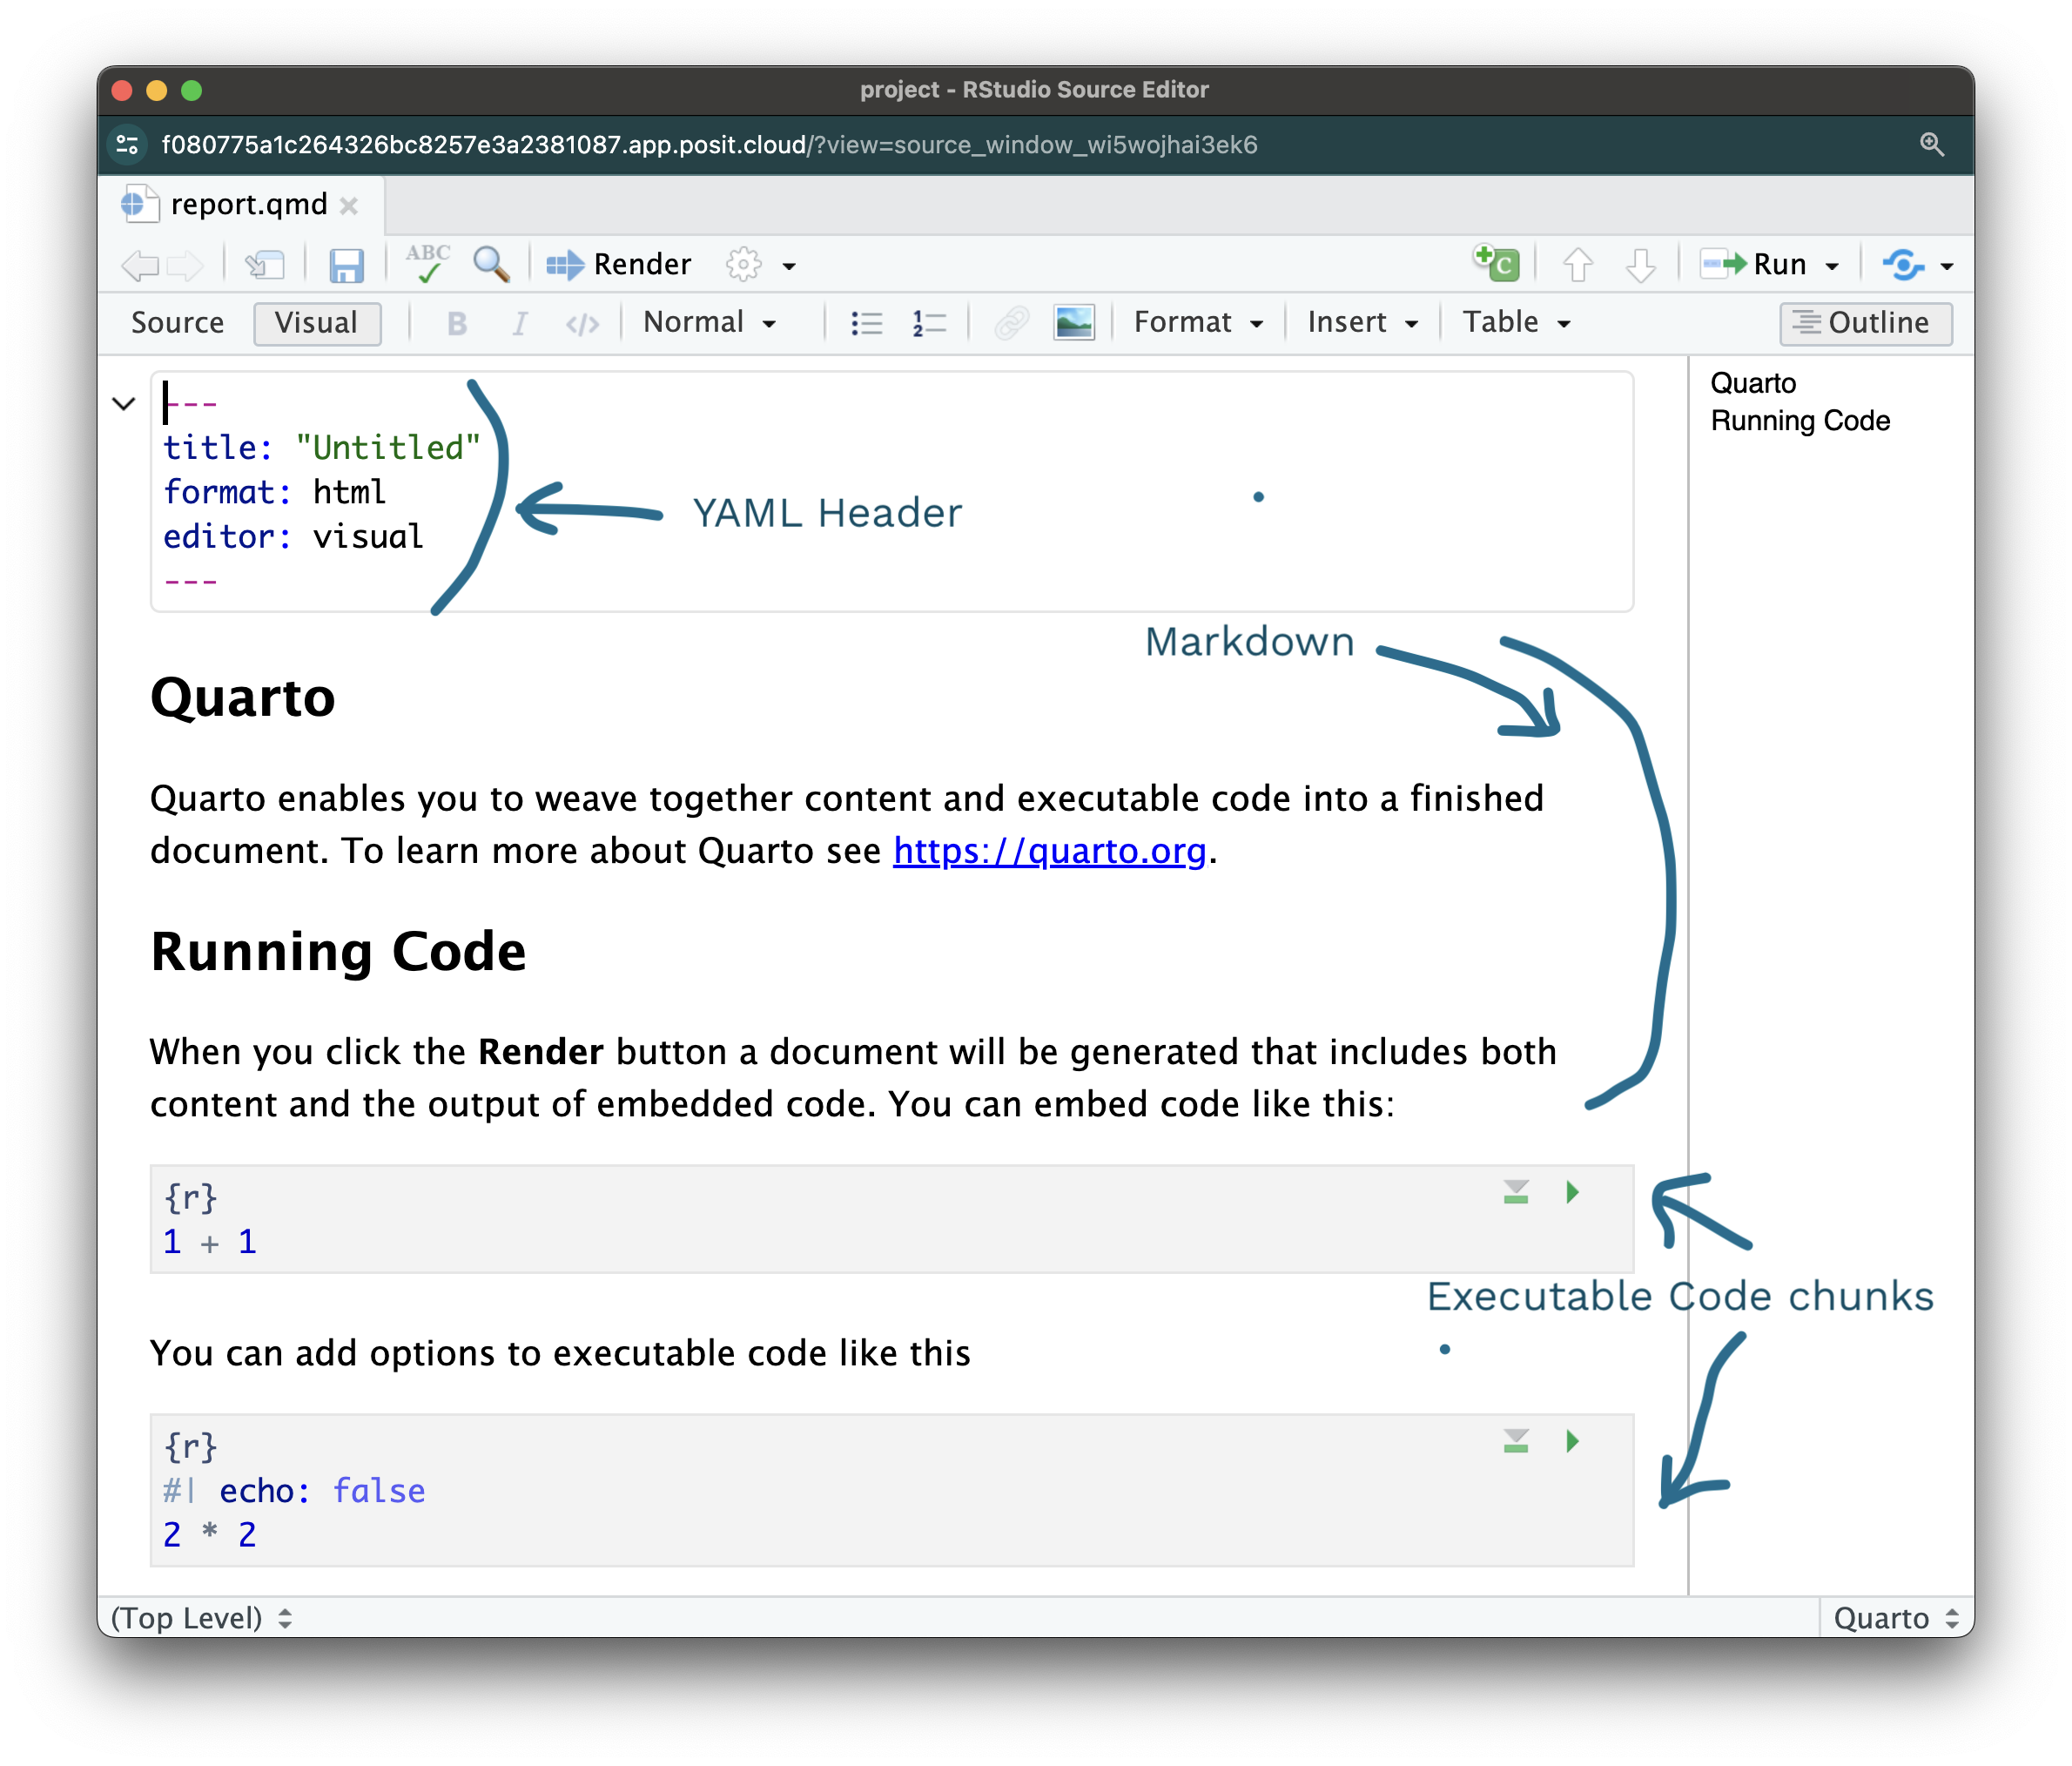Click the 2 * 2 code line
The width and height of the screenshot is (2072, 1766).
click(x=210, y=1535)
